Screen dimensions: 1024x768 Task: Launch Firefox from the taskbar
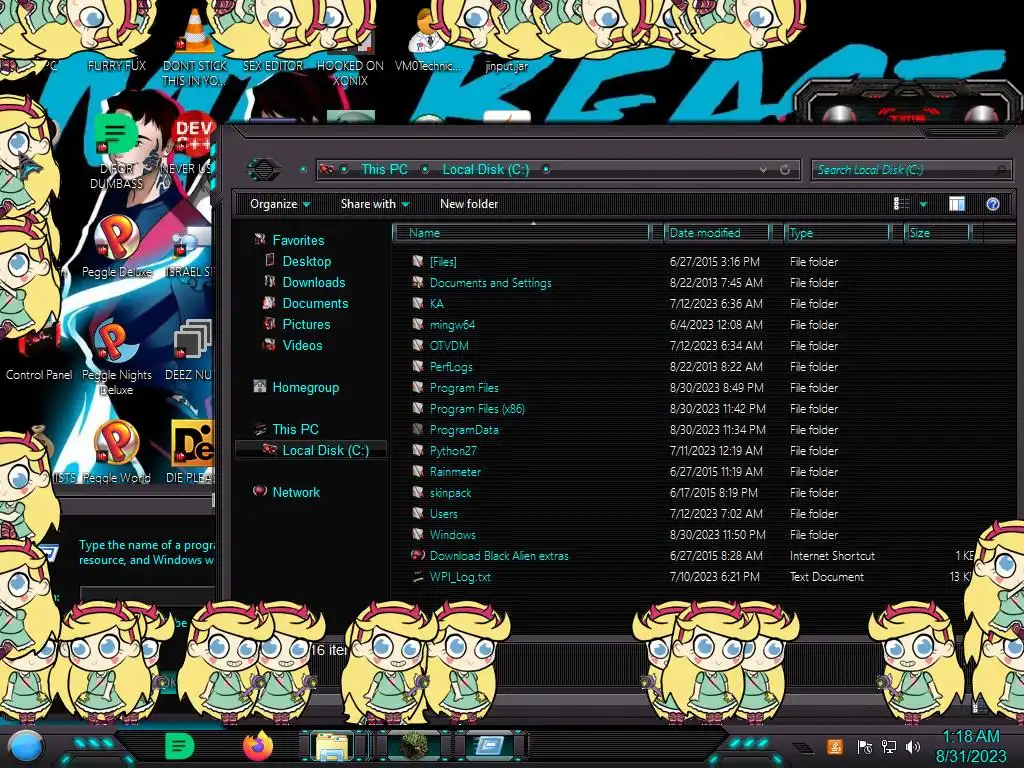[x=258, y=745]
